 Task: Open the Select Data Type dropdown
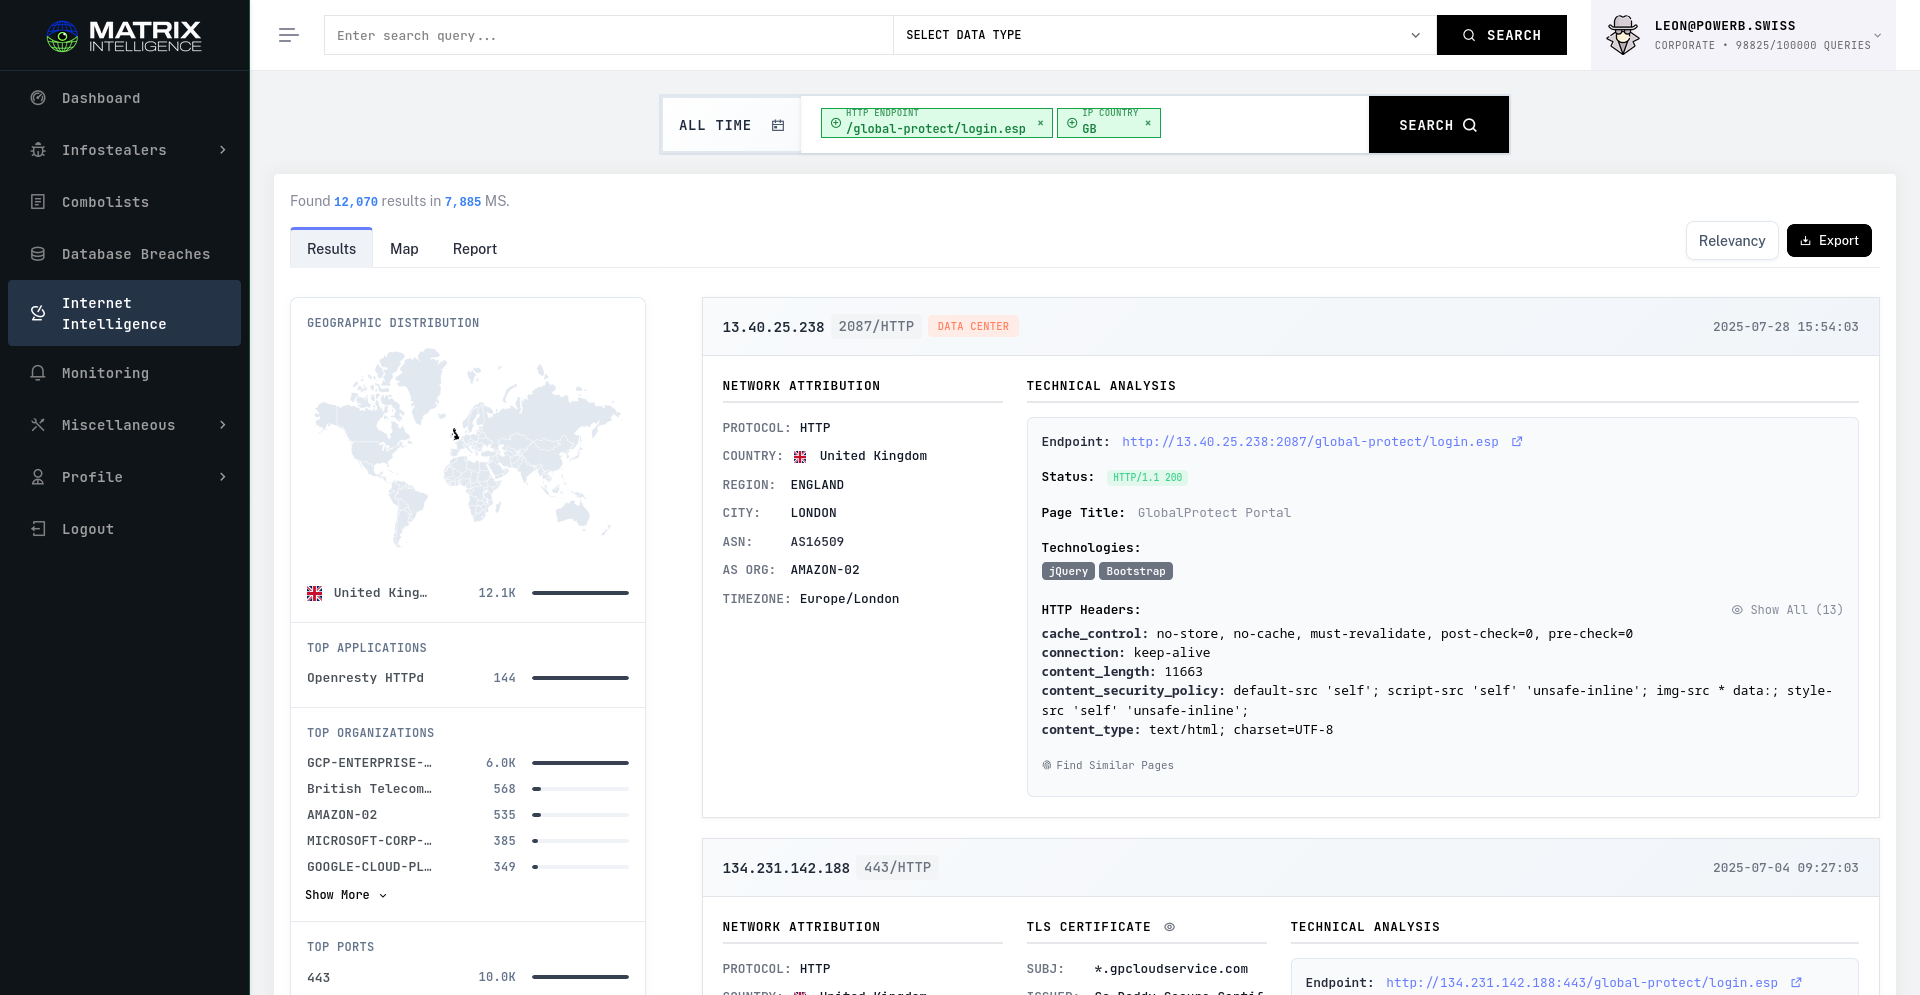(x=1163, y=35)
